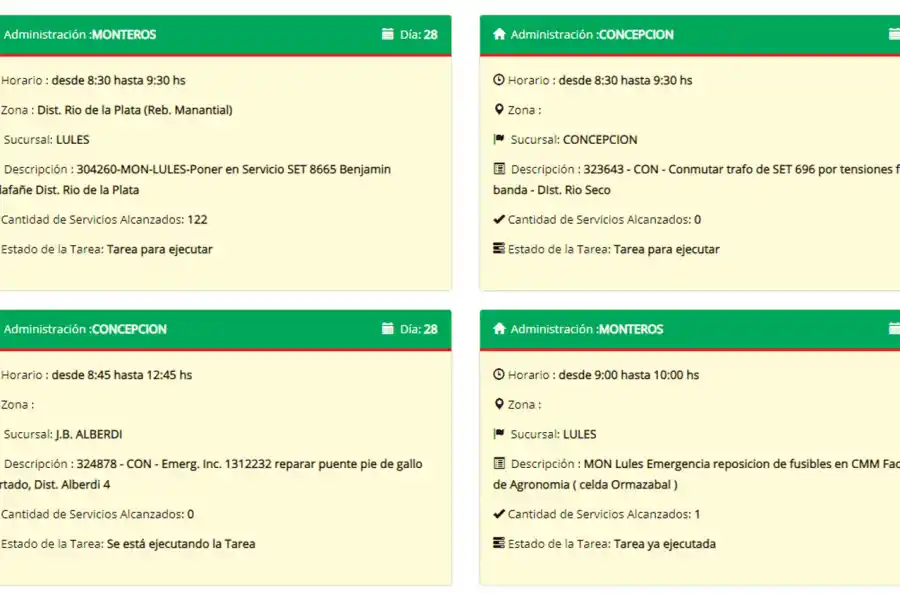Screen dimensions: 900x600
Task: Click the clock icon in the top-right CONCEPCION card
Action: (x=499, y=80)
